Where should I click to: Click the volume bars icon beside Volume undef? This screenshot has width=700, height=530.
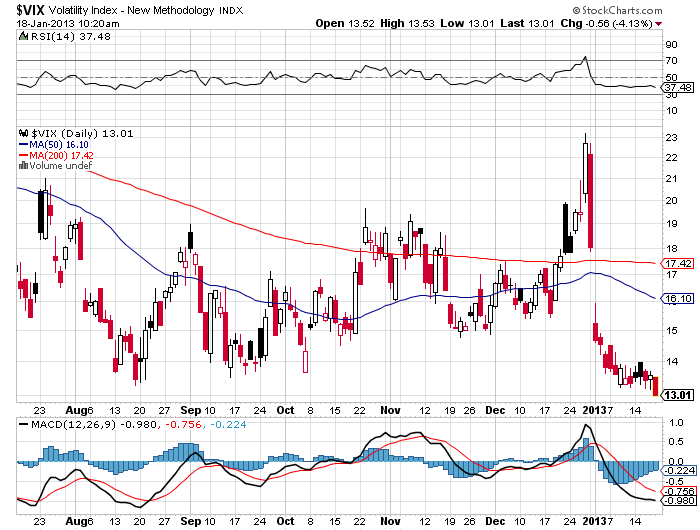point(24,166)
